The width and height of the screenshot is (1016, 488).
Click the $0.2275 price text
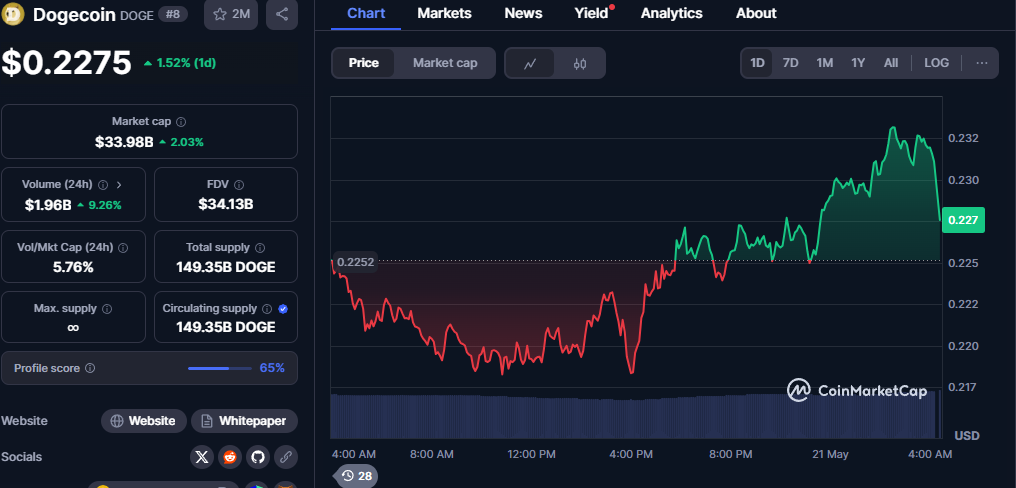click(x=66, y=63)
